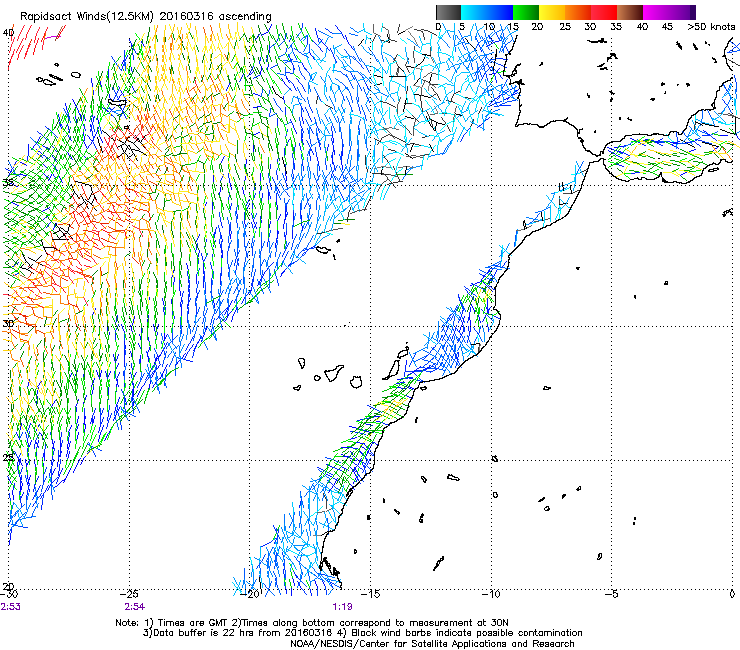Click the "10" legend scale label
This screenshot has width=740, height=650.
(489, 26)
